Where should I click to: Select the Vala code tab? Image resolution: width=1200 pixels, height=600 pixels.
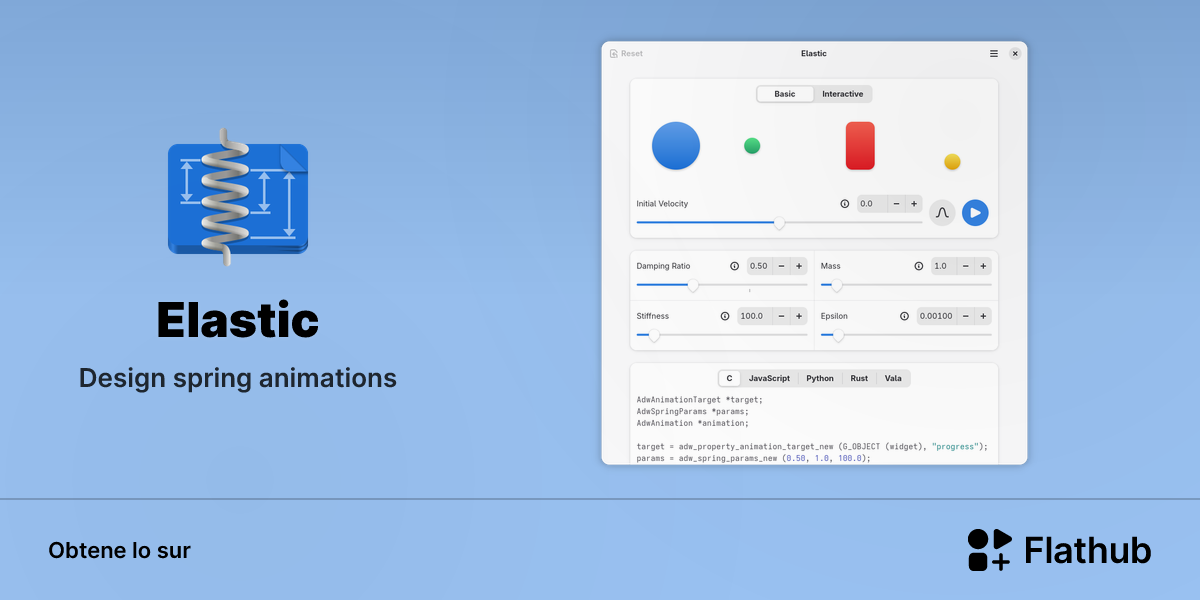893,378
